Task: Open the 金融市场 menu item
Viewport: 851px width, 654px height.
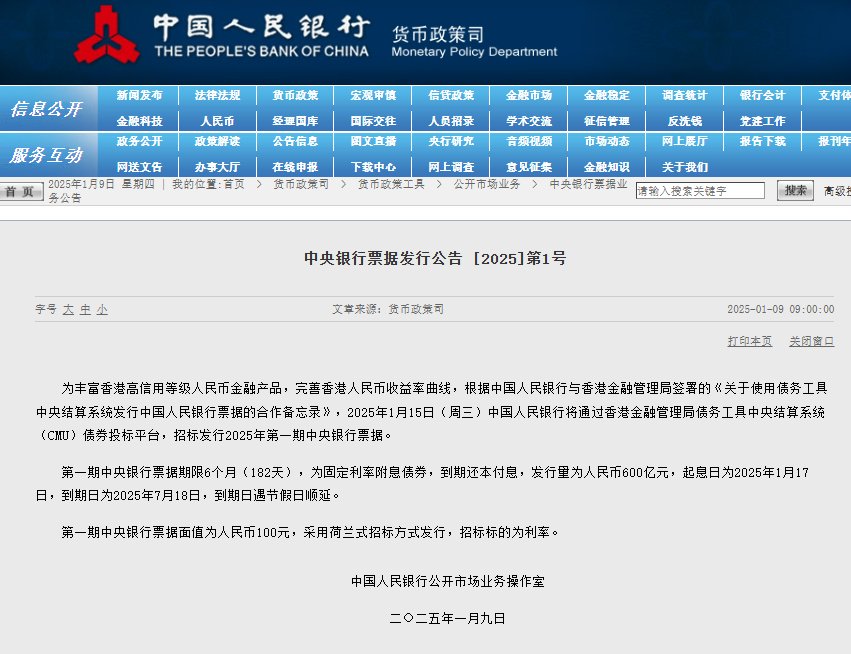Action: [x=529, y=96]
